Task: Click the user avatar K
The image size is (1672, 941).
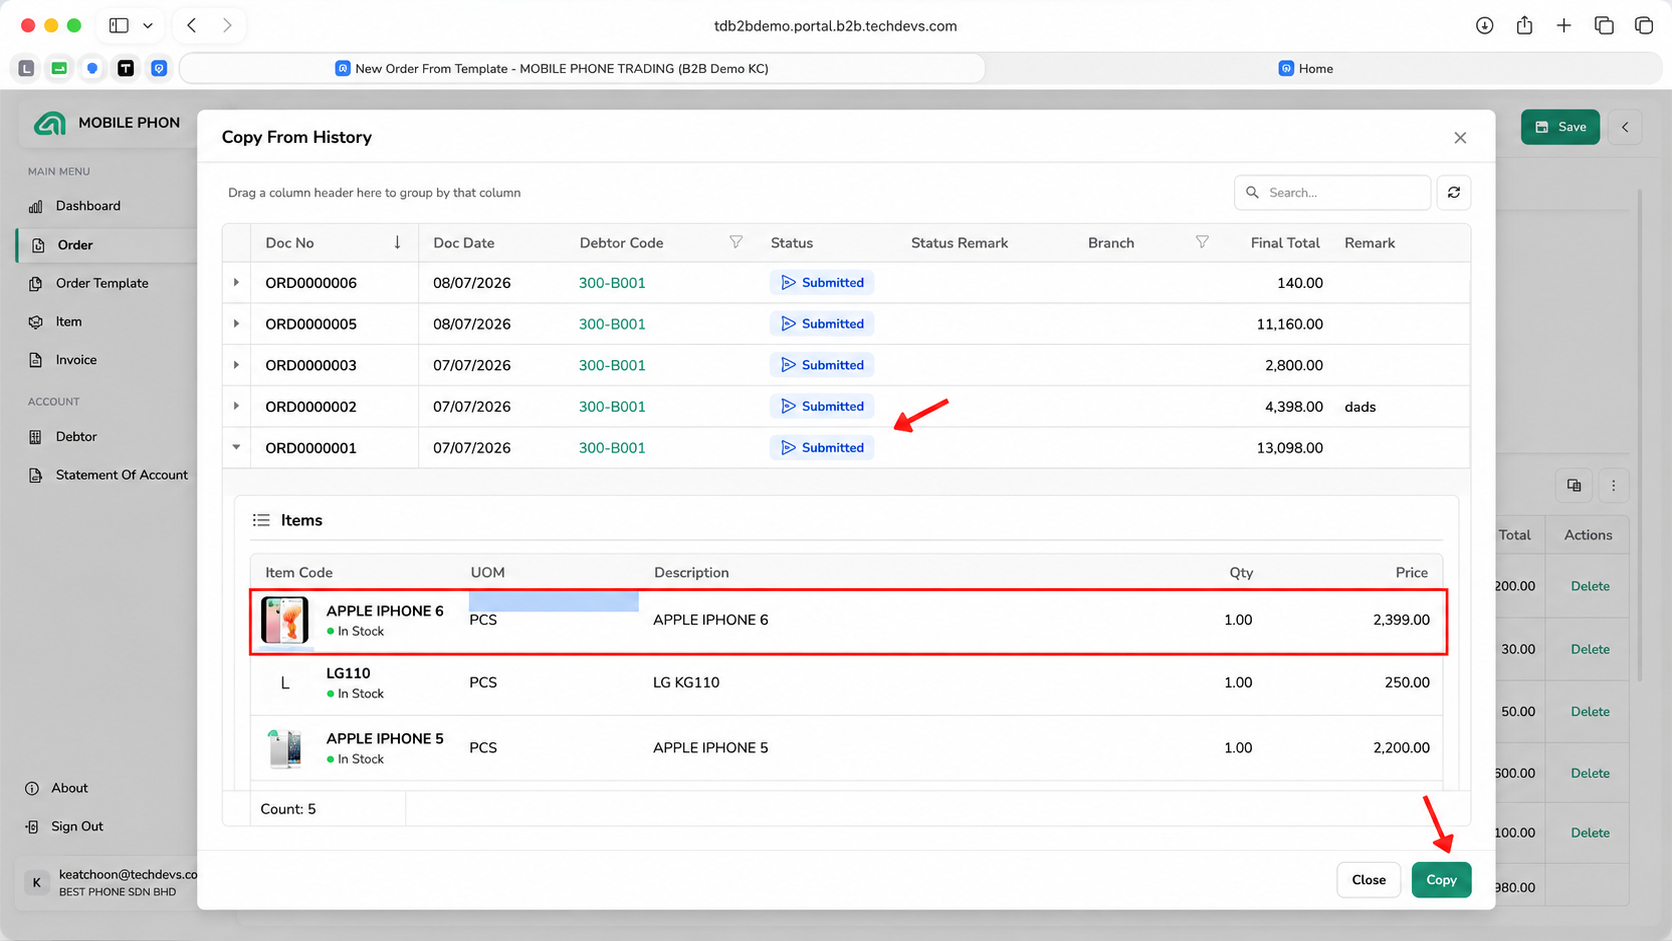Action: 37,882
